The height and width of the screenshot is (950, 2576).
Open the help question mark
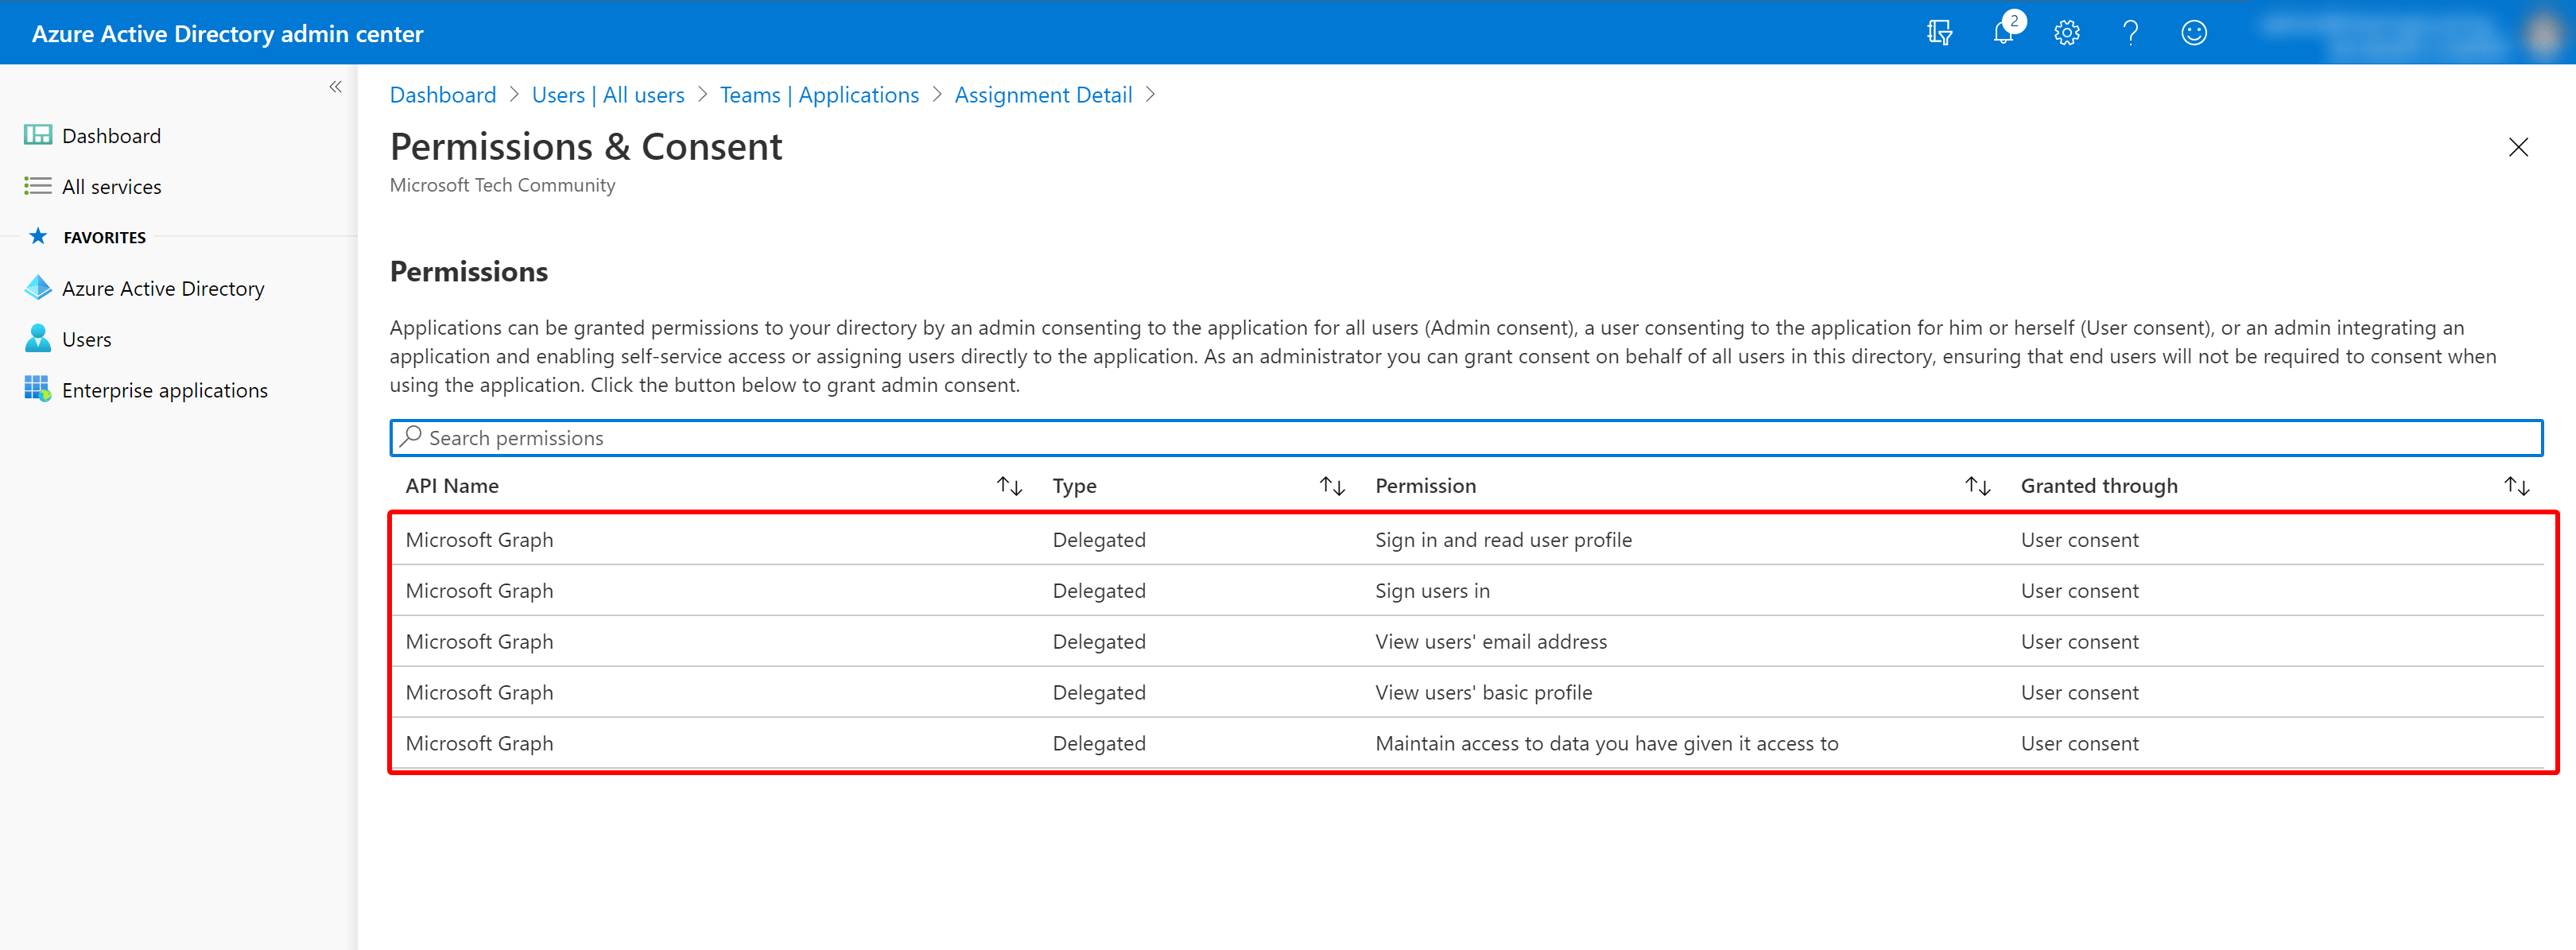tap(2130, 33)
